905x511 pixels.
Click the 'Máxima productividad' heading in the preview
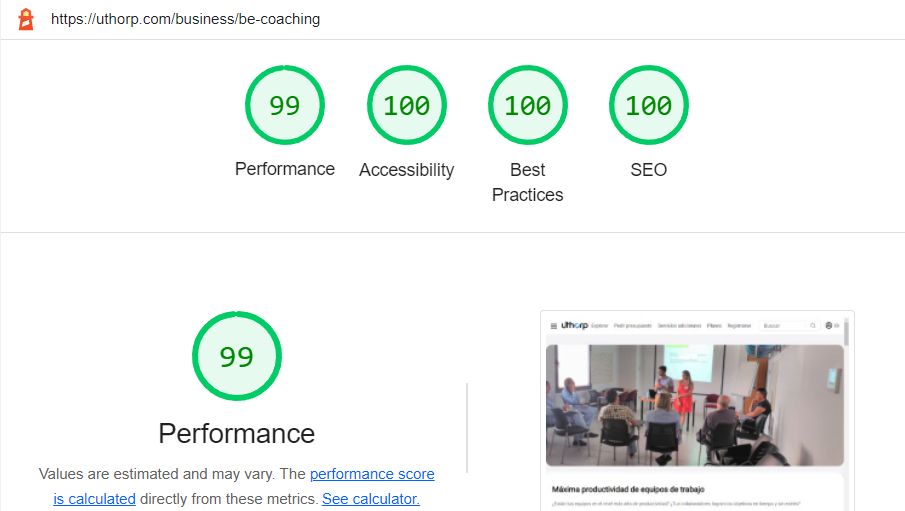(x=628, y=489)
